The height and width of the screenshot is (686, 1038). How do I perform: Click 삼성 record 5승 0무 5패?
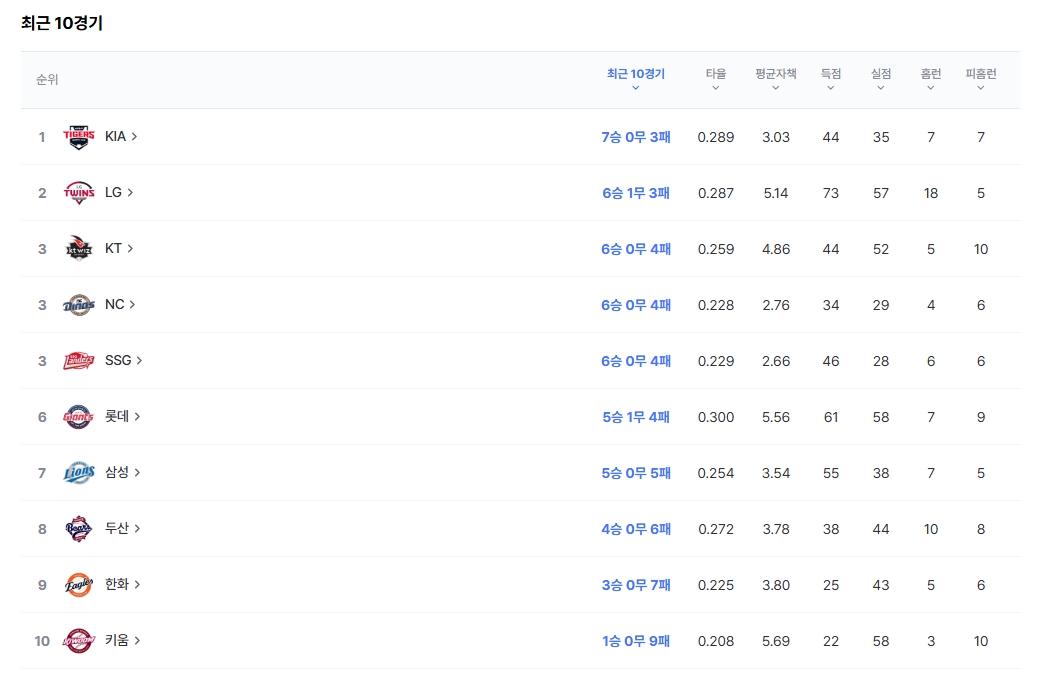tap(636, 473)
